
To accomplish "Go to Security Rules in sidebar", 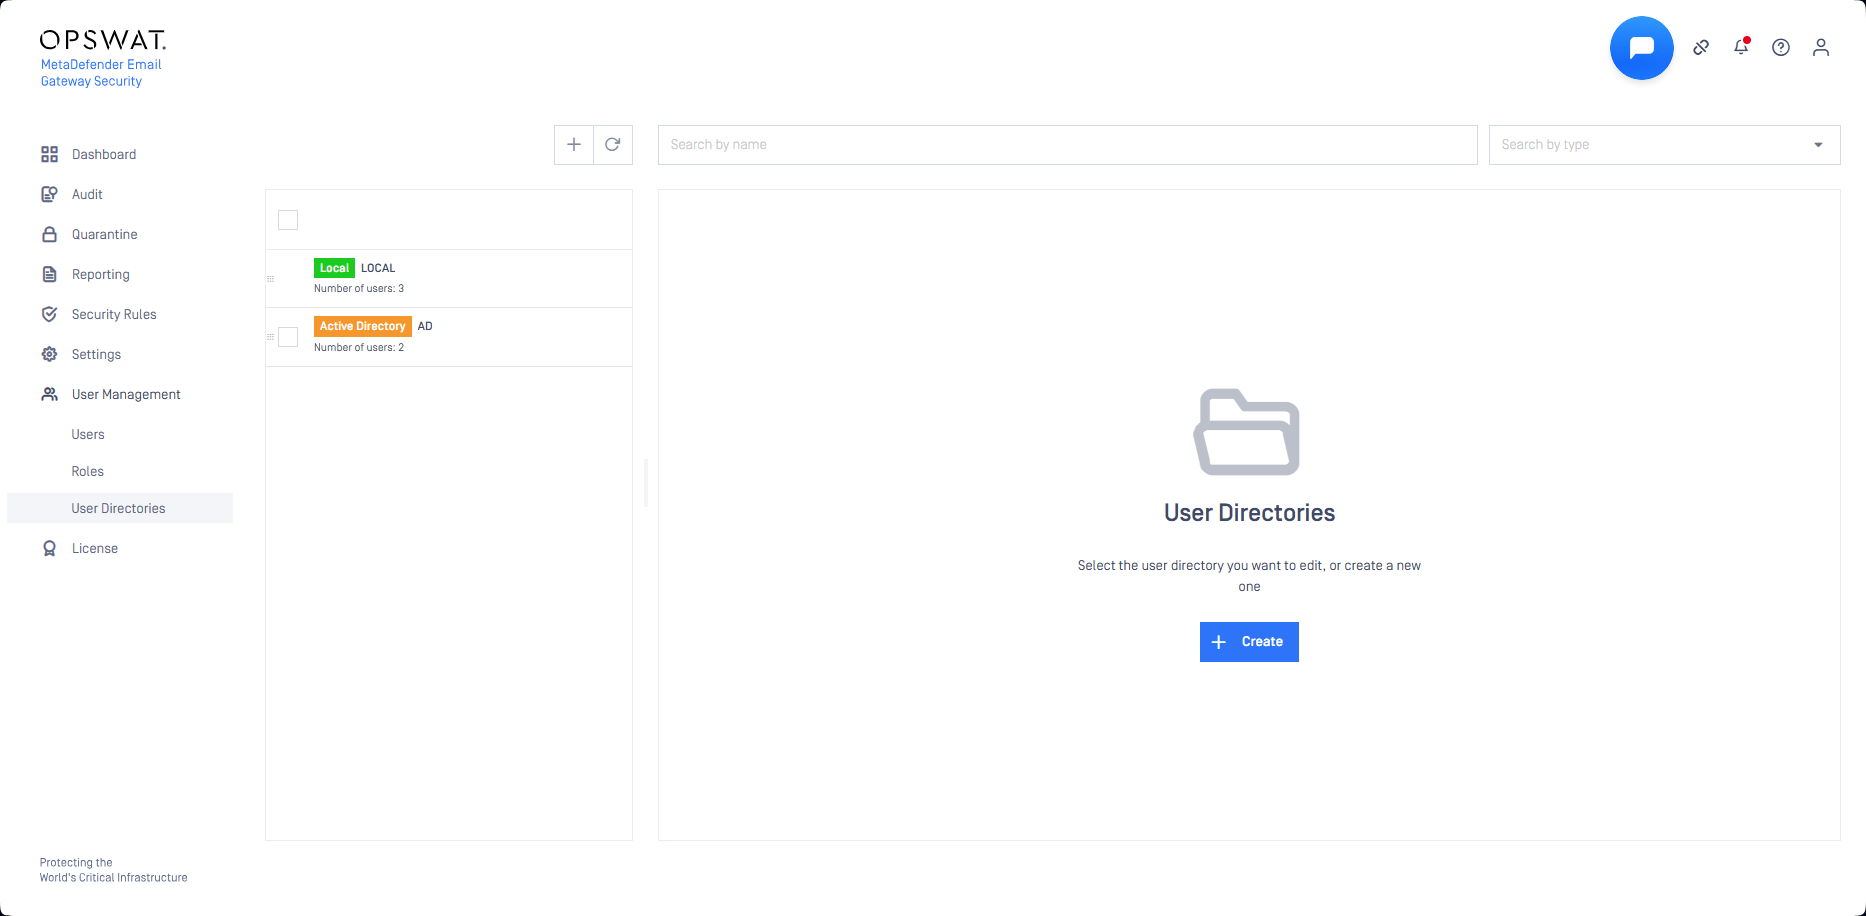I will [114, 315].
